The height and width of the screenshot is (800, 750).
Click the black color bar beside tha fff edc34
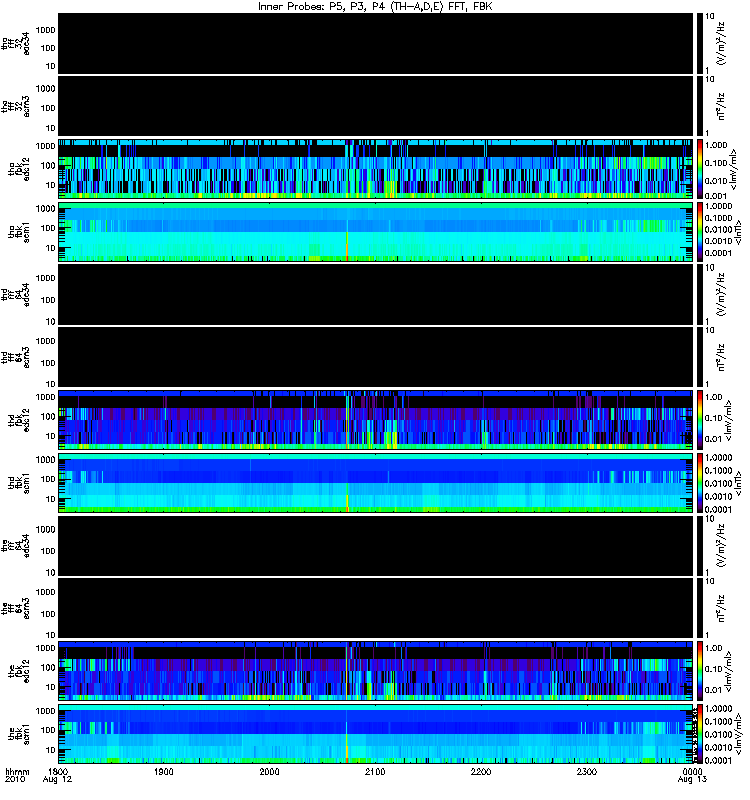(x=700, y=43)
